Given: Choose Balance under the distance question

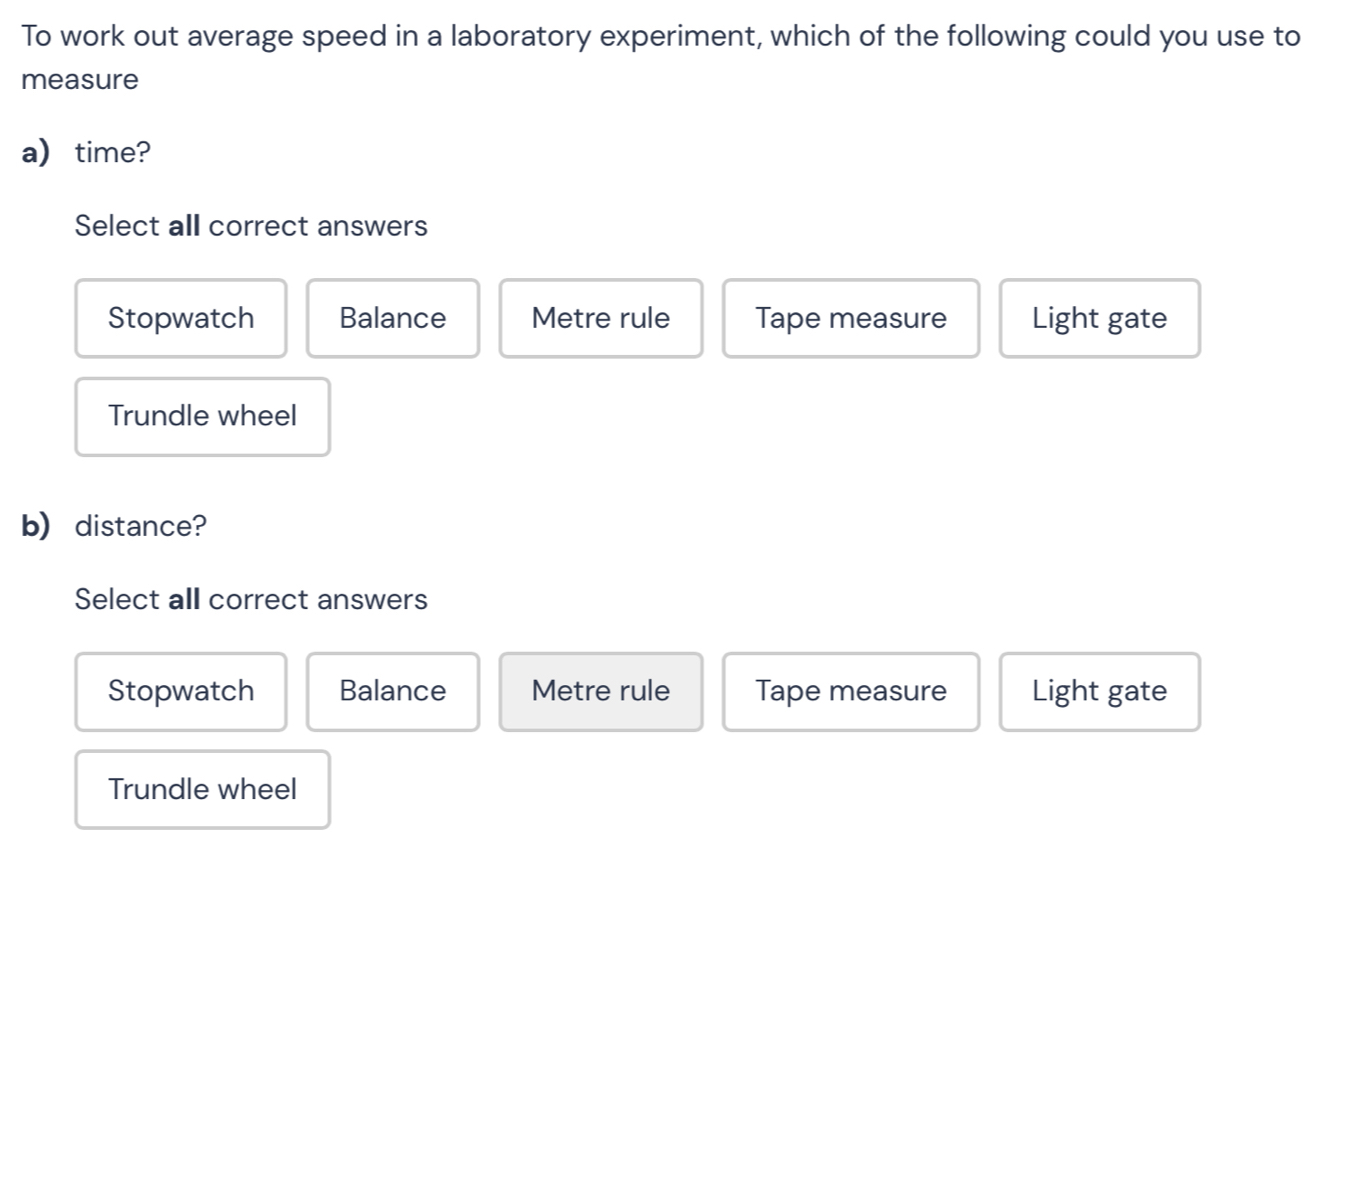Looking at the screenshot, I should [x=392, y=691].
